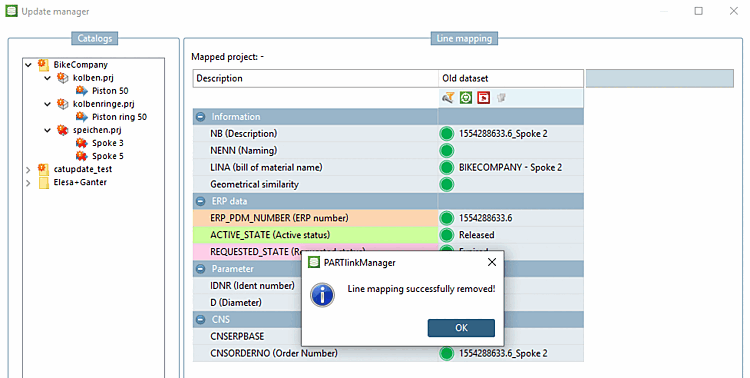Select Spoke 3 in the catalog tree
Viewport: 750px width, 378px height.
pos(108,143)
